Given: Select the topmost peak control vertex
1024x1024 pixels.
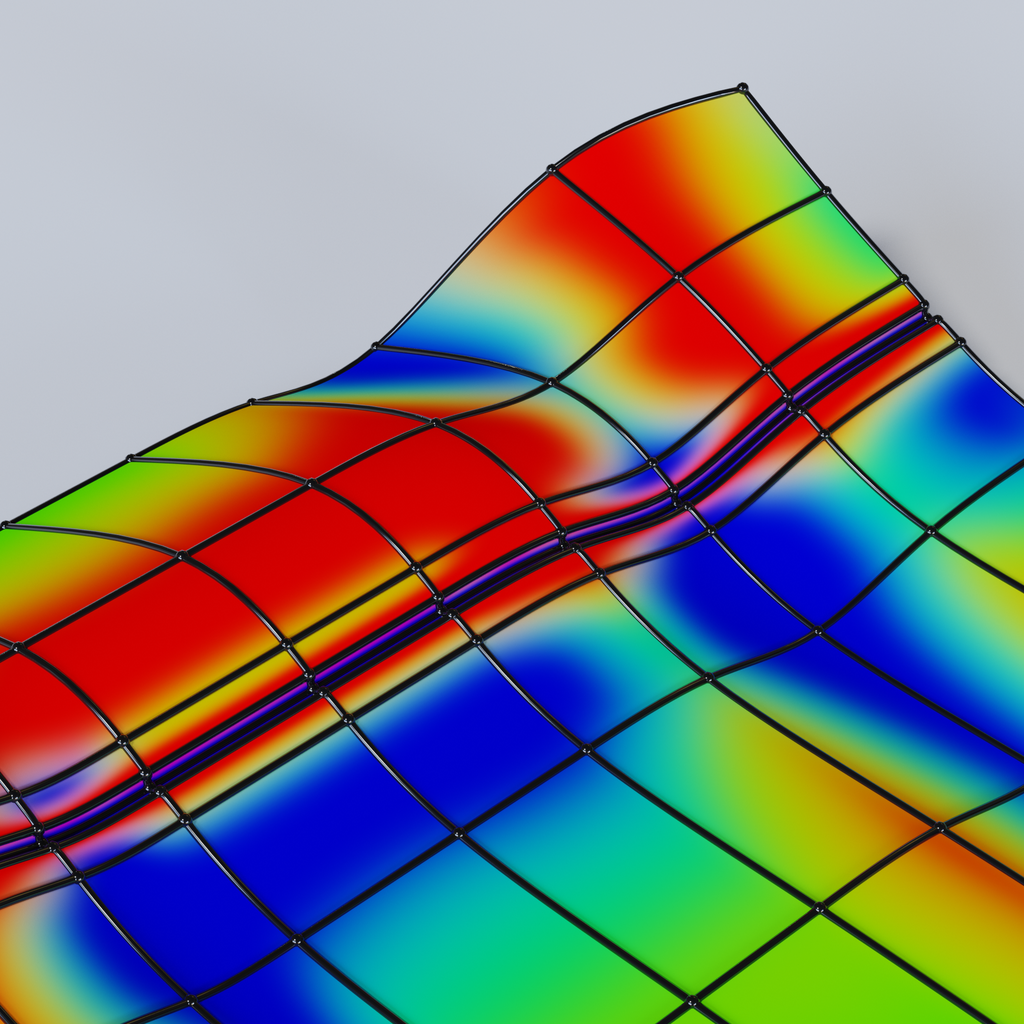Looking at the screenshot, I should click(x=741, y=86).
